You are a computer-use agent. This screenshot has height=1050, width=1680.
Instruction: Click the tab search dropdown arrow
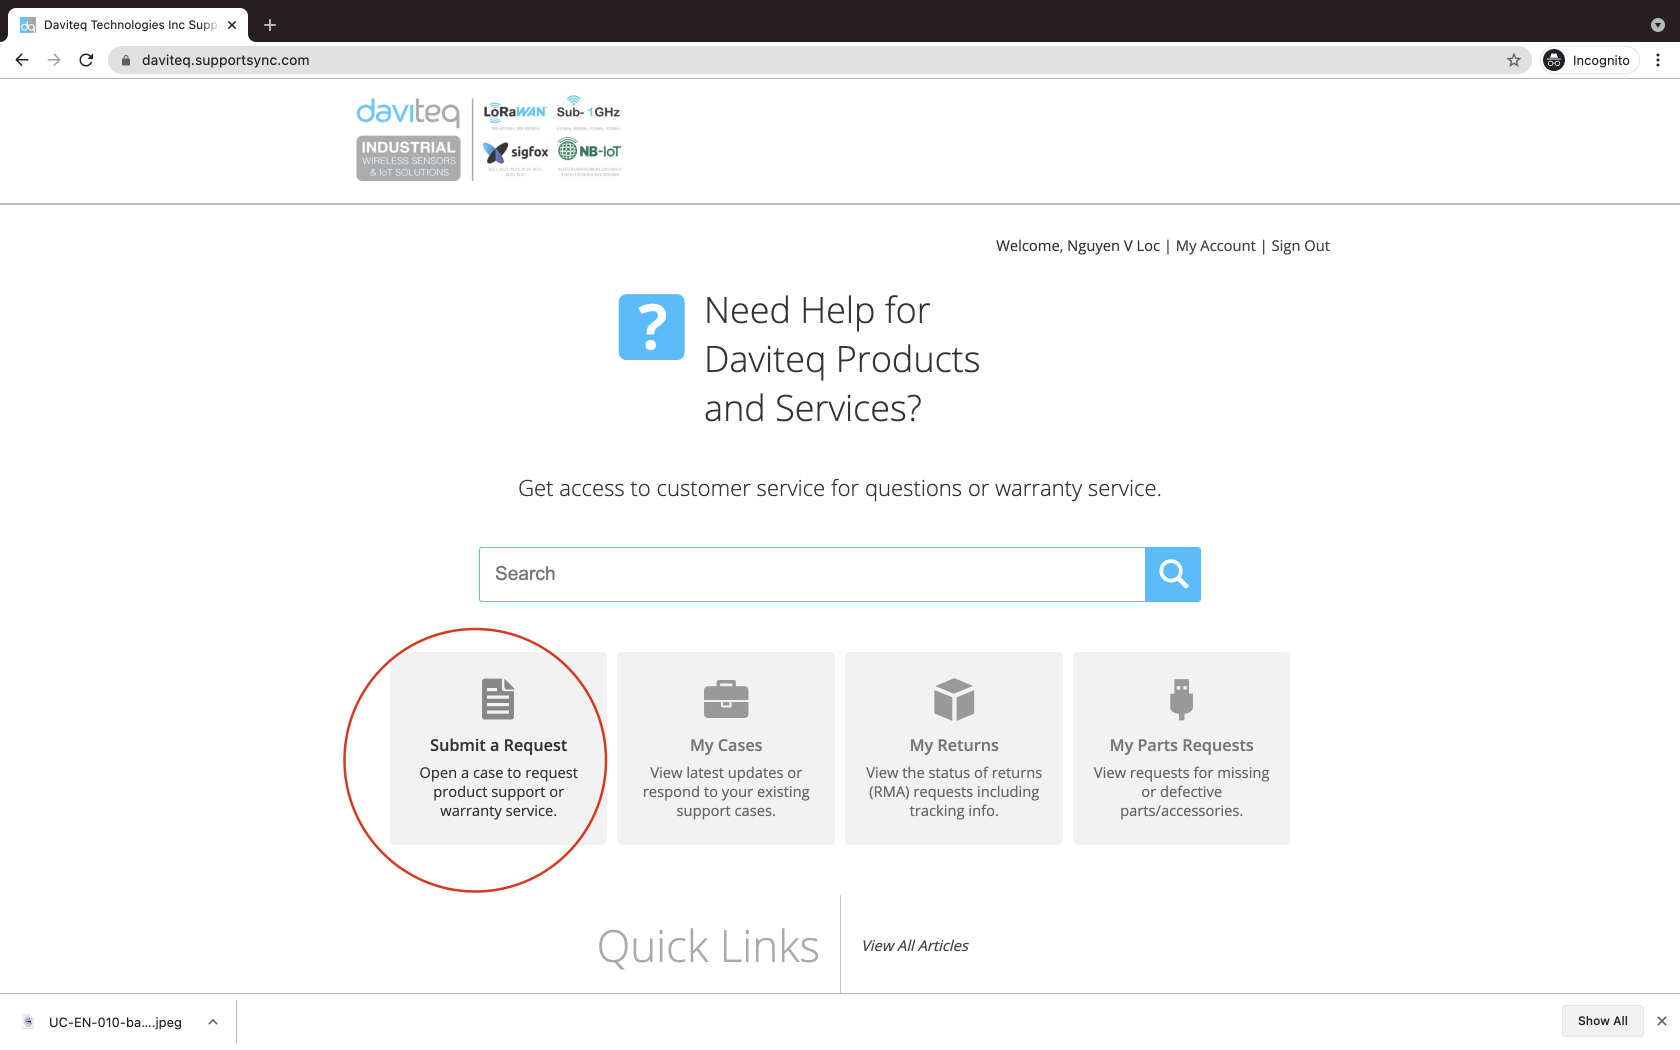click(1657, 25)
